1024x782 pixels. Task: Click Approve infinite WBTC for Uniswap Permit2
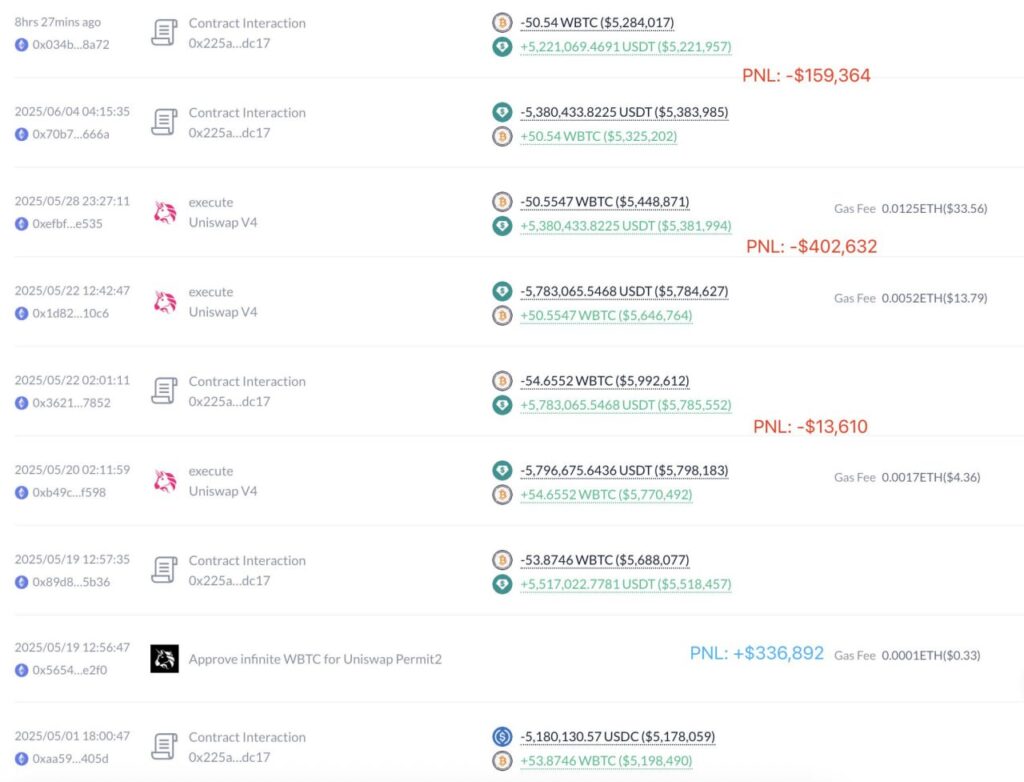coord(315,659)
